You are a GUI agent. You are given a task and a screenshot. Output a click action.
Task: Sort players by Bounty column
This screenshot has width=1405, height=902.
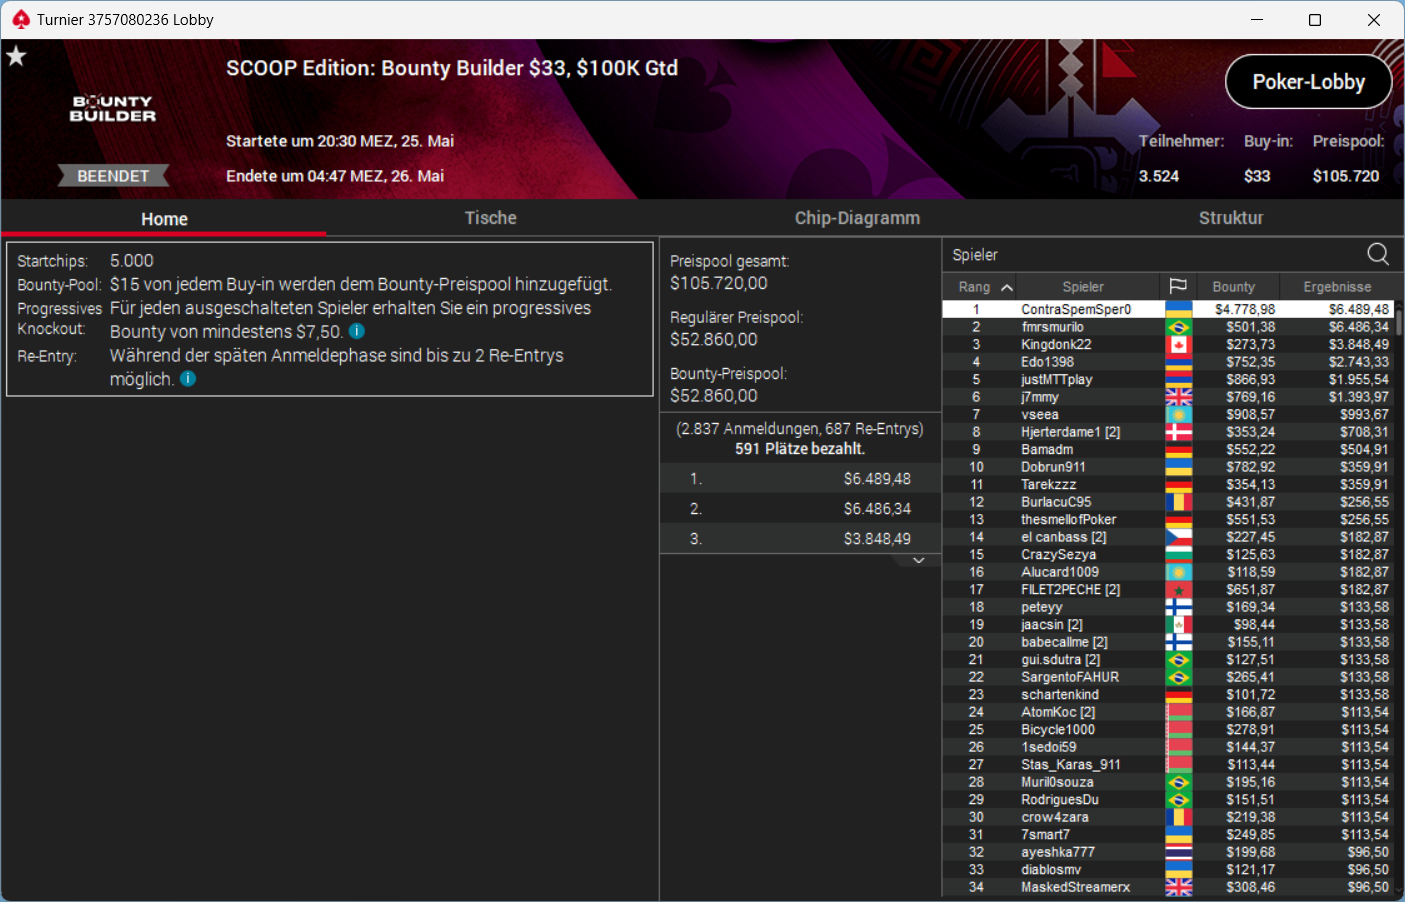click(x=1233, y=287)
